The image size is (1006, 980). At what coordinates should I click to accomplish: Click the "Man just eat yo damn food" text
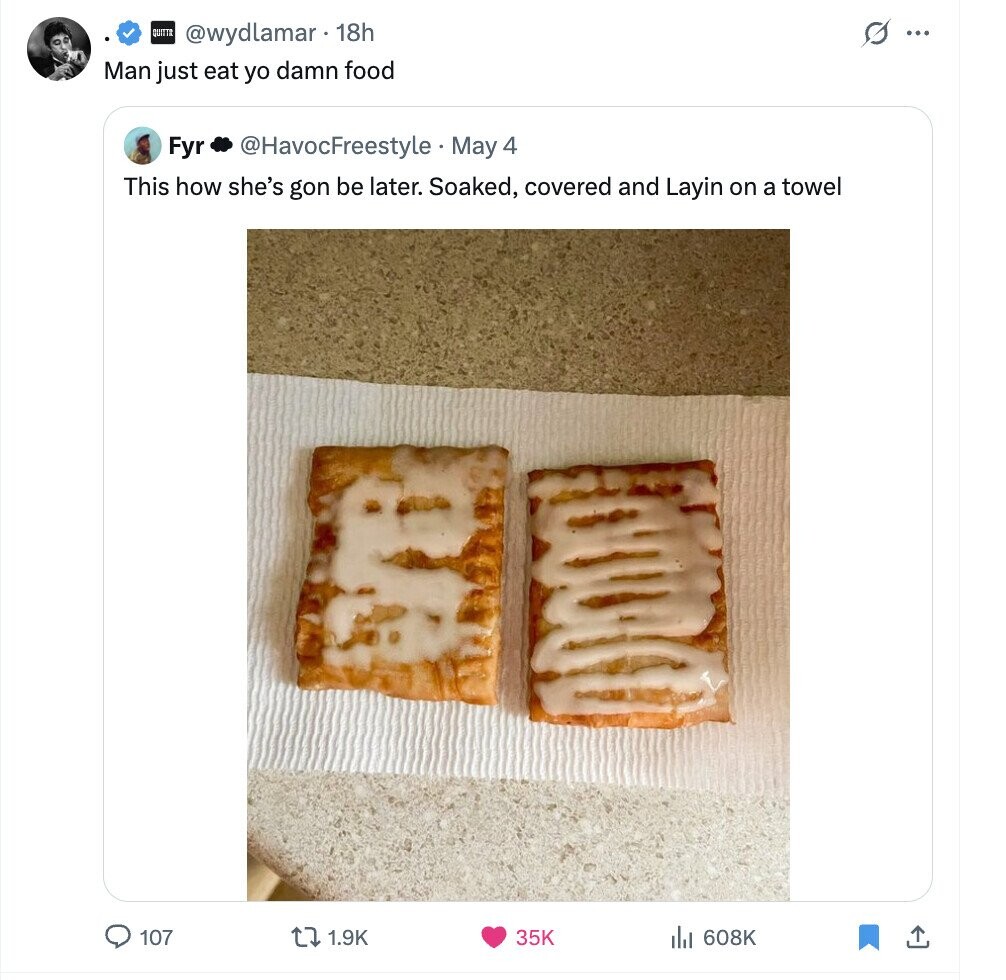coord(249,71)
